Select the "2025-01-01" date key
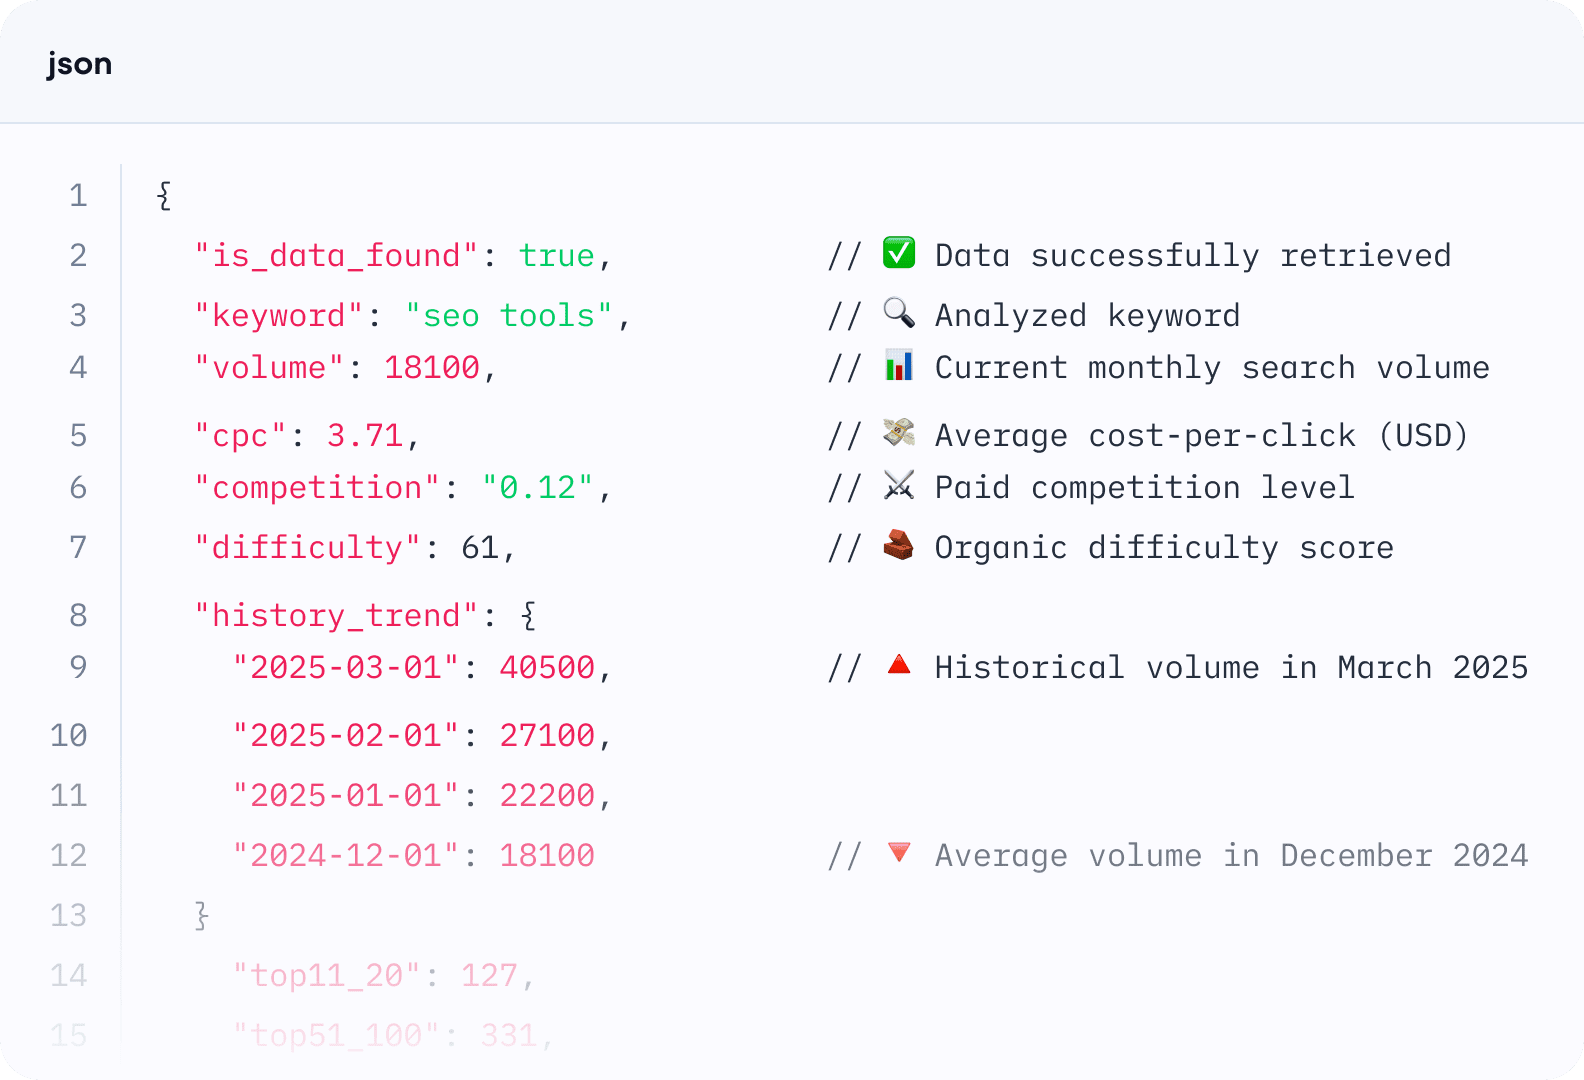The image size is (1584, 1080). pyautogui.click(x=346, y=796)
